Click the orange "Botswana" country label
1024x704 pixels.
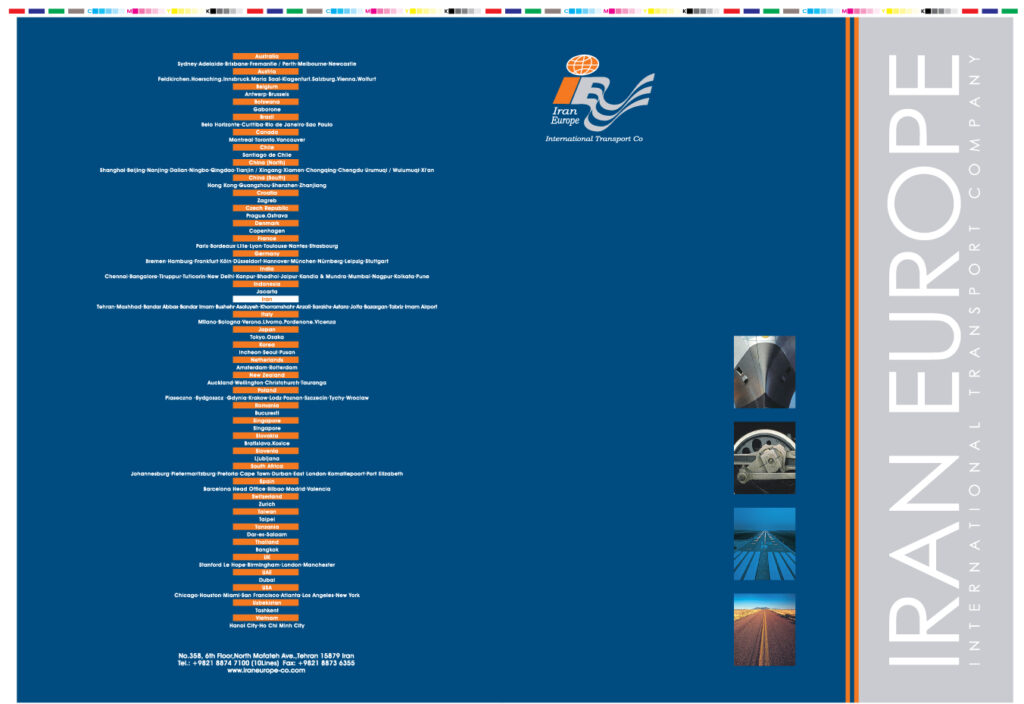point(266,102)
